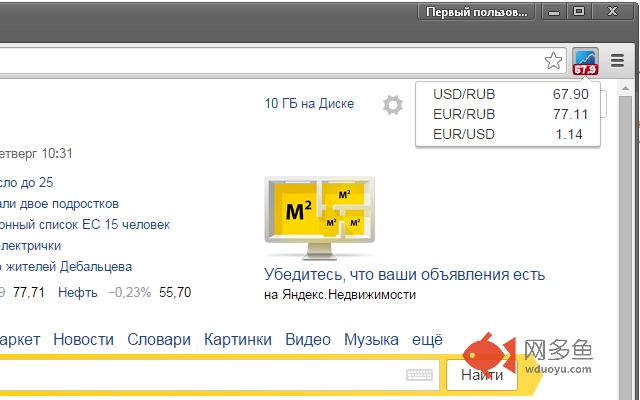Click на Яндекс.Недвижимости caption text
The height and width of the screenshot is (400, 640).
tap(340, 294)
